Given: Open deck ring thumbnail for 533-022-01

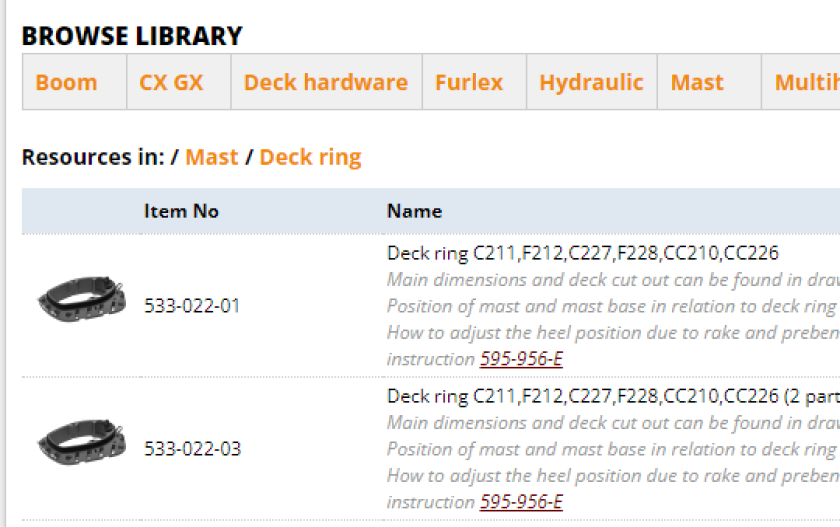Looking at the screenshot, I should 81,299.
